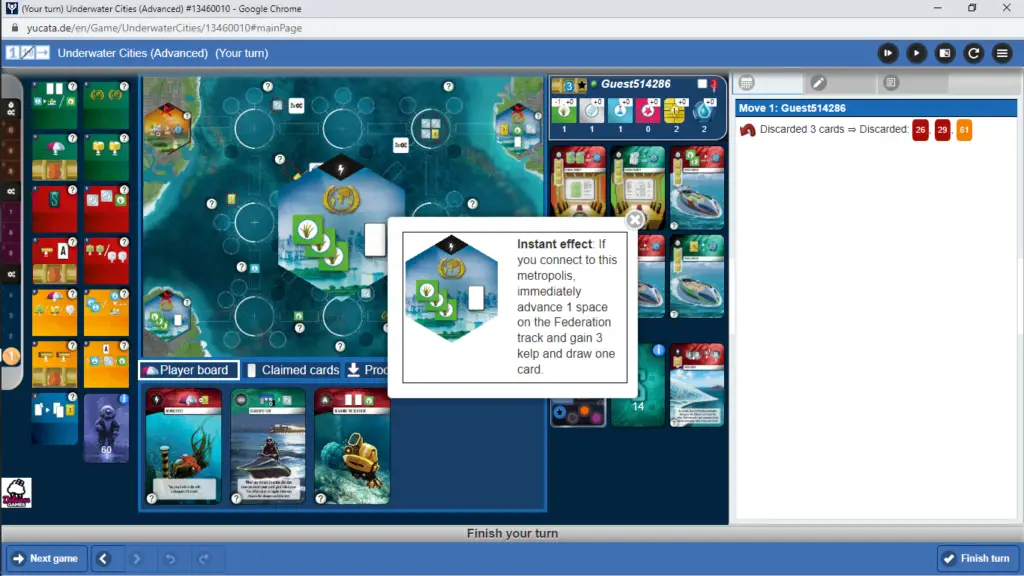This screenshot has height=576, width=1024.
Task: Select the red seabed creature hand card
Action: 184,446
